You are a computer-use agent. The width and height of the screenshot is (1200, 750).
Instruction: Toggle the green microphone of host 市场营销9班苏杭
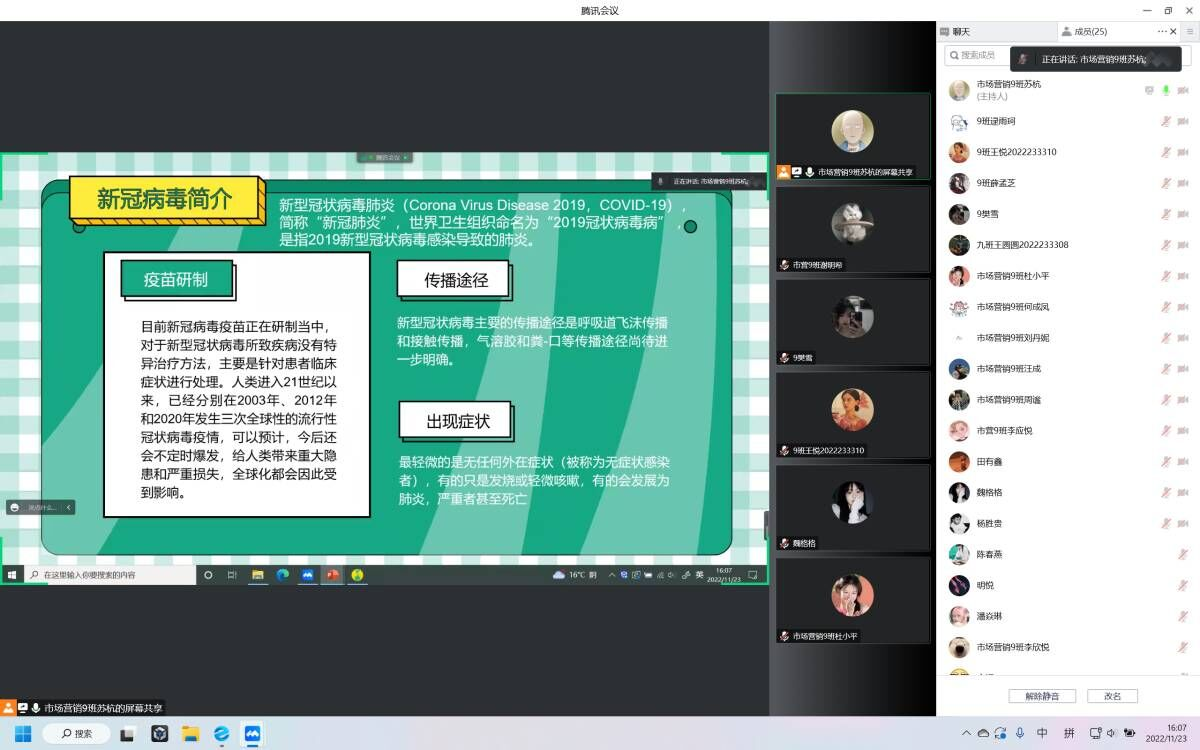pos(1166,90)
